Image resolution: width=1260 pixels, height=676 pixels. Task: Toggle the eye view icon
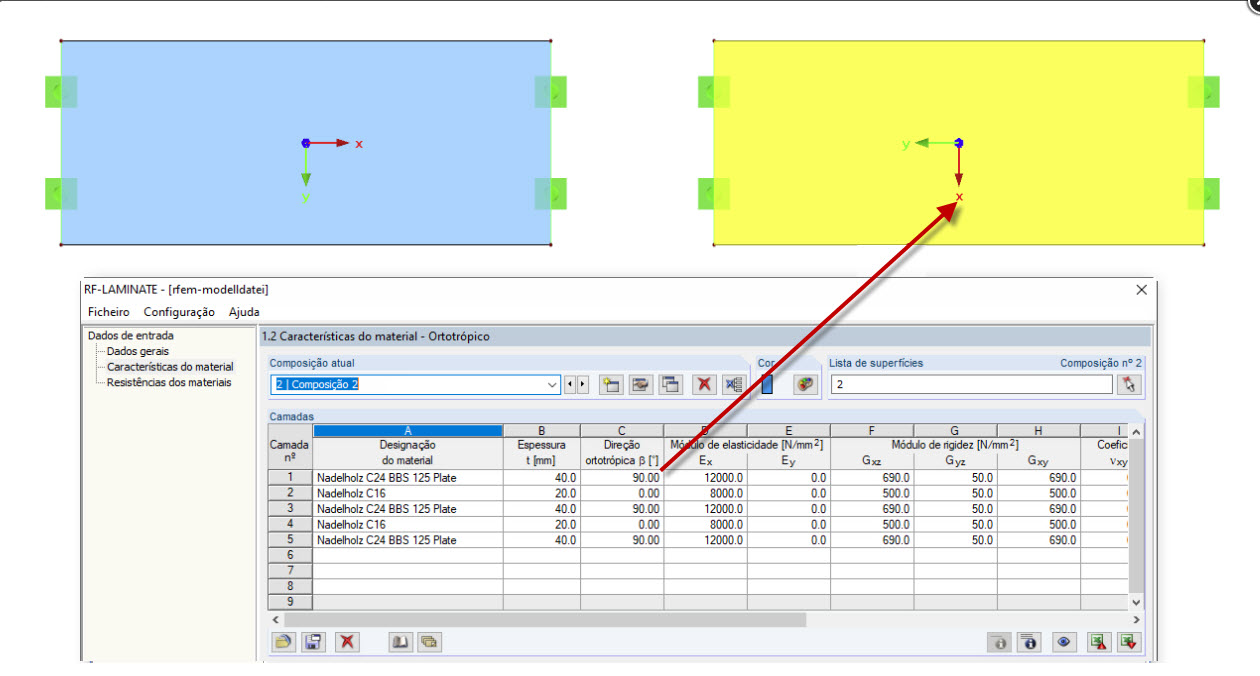click(1064, 642)
